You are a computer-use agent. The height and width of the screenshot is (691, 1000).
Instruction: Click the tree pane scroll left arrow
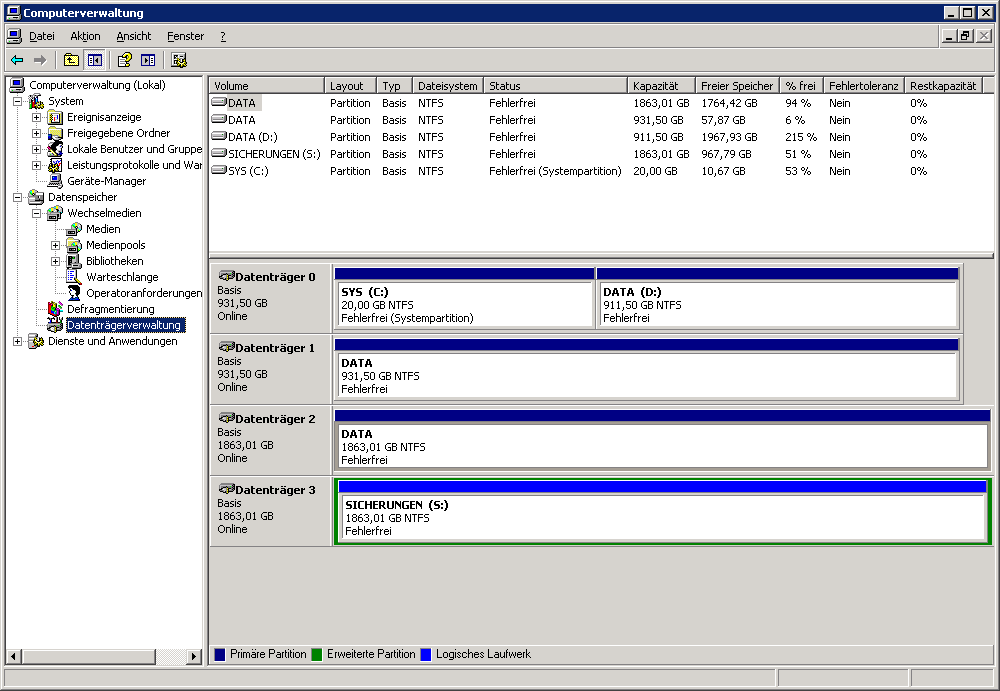(13, 656)
